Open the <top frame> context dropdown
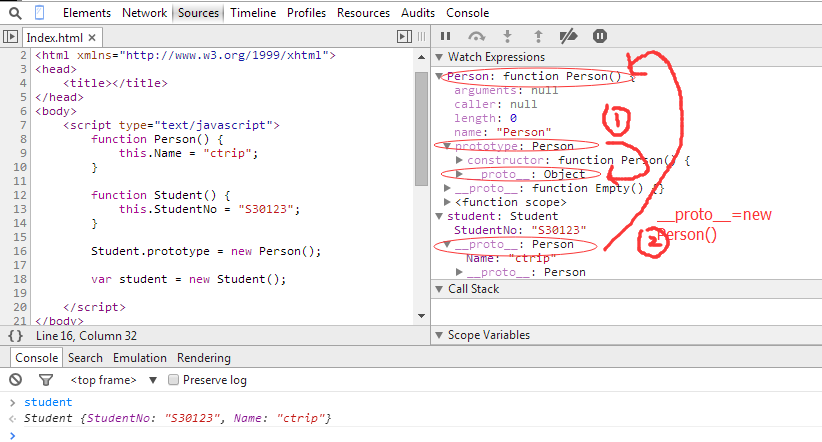The height and width of the screenshot is (442, 822). [113, 380]
